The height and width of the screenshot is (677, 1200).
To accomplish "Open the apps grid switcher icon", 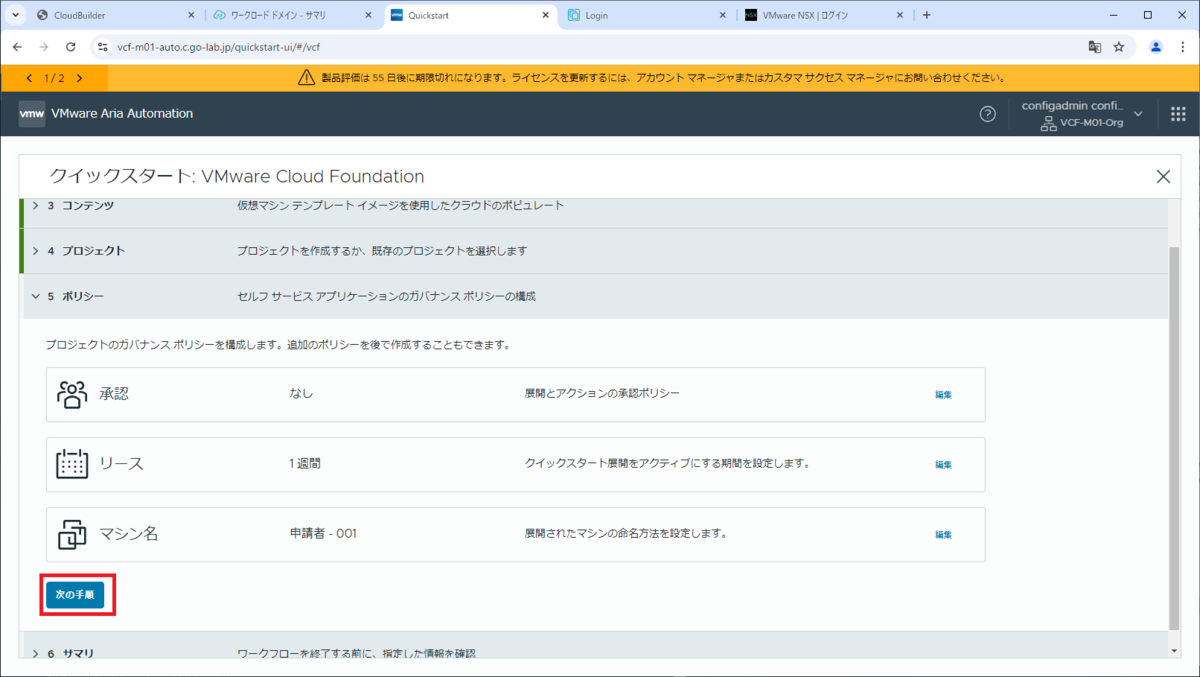I will pos(1178,114).
